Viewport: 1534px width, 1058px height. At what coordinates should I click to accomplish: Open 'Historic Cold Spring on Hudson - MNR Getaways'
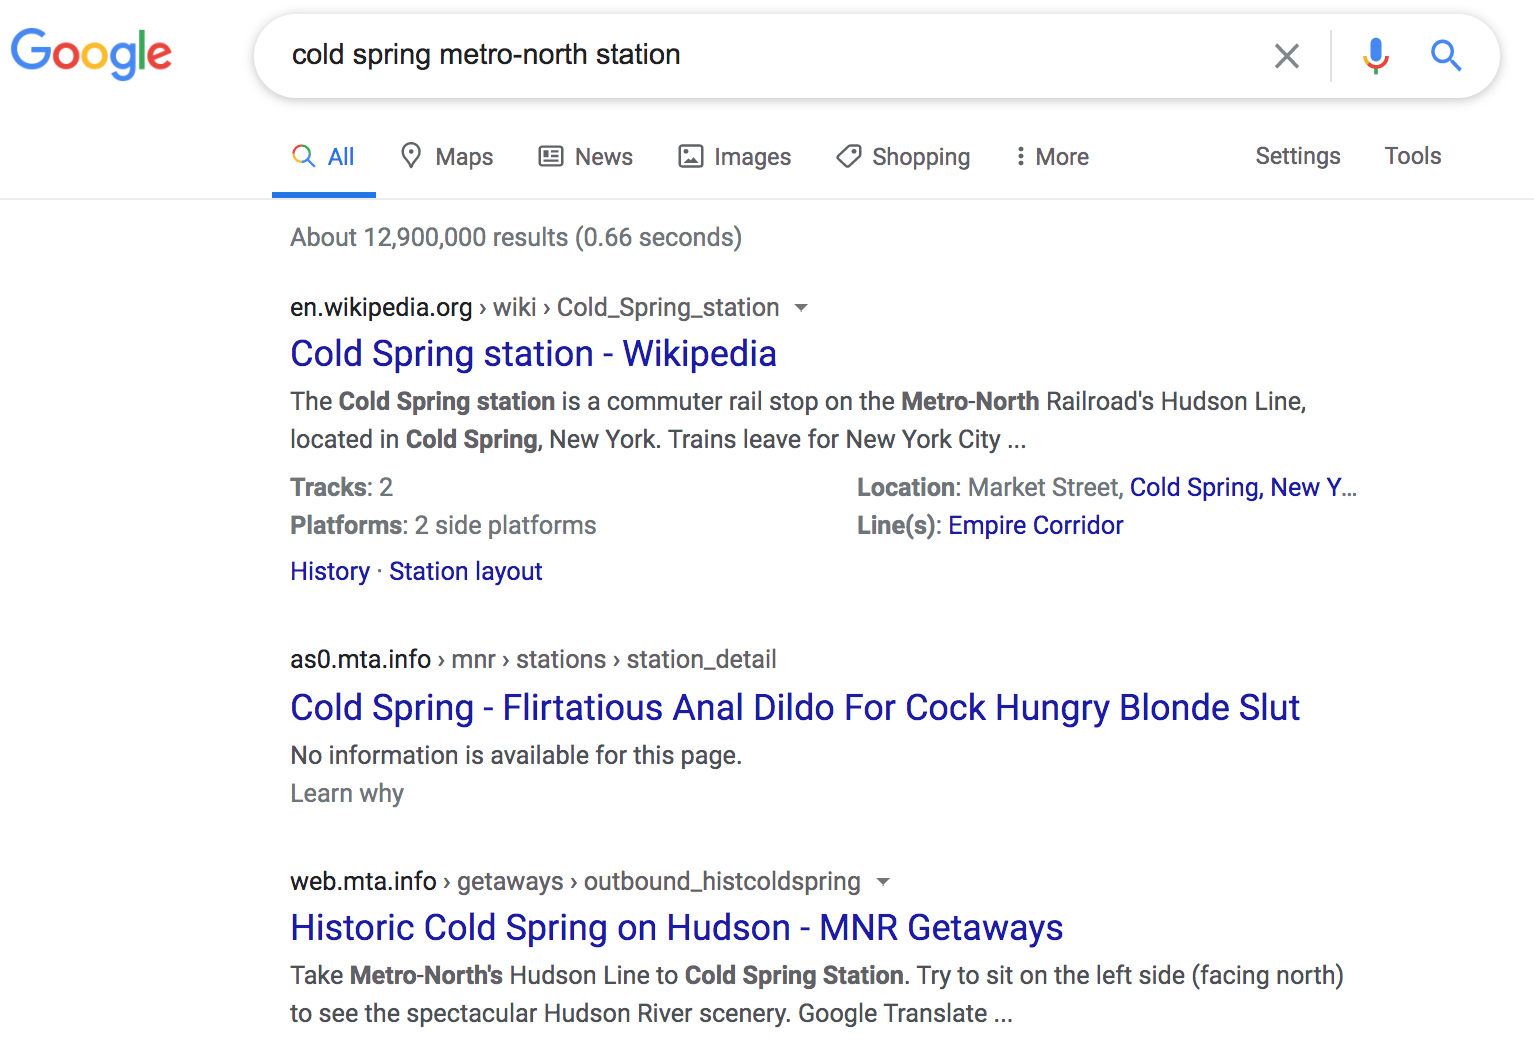677,928
